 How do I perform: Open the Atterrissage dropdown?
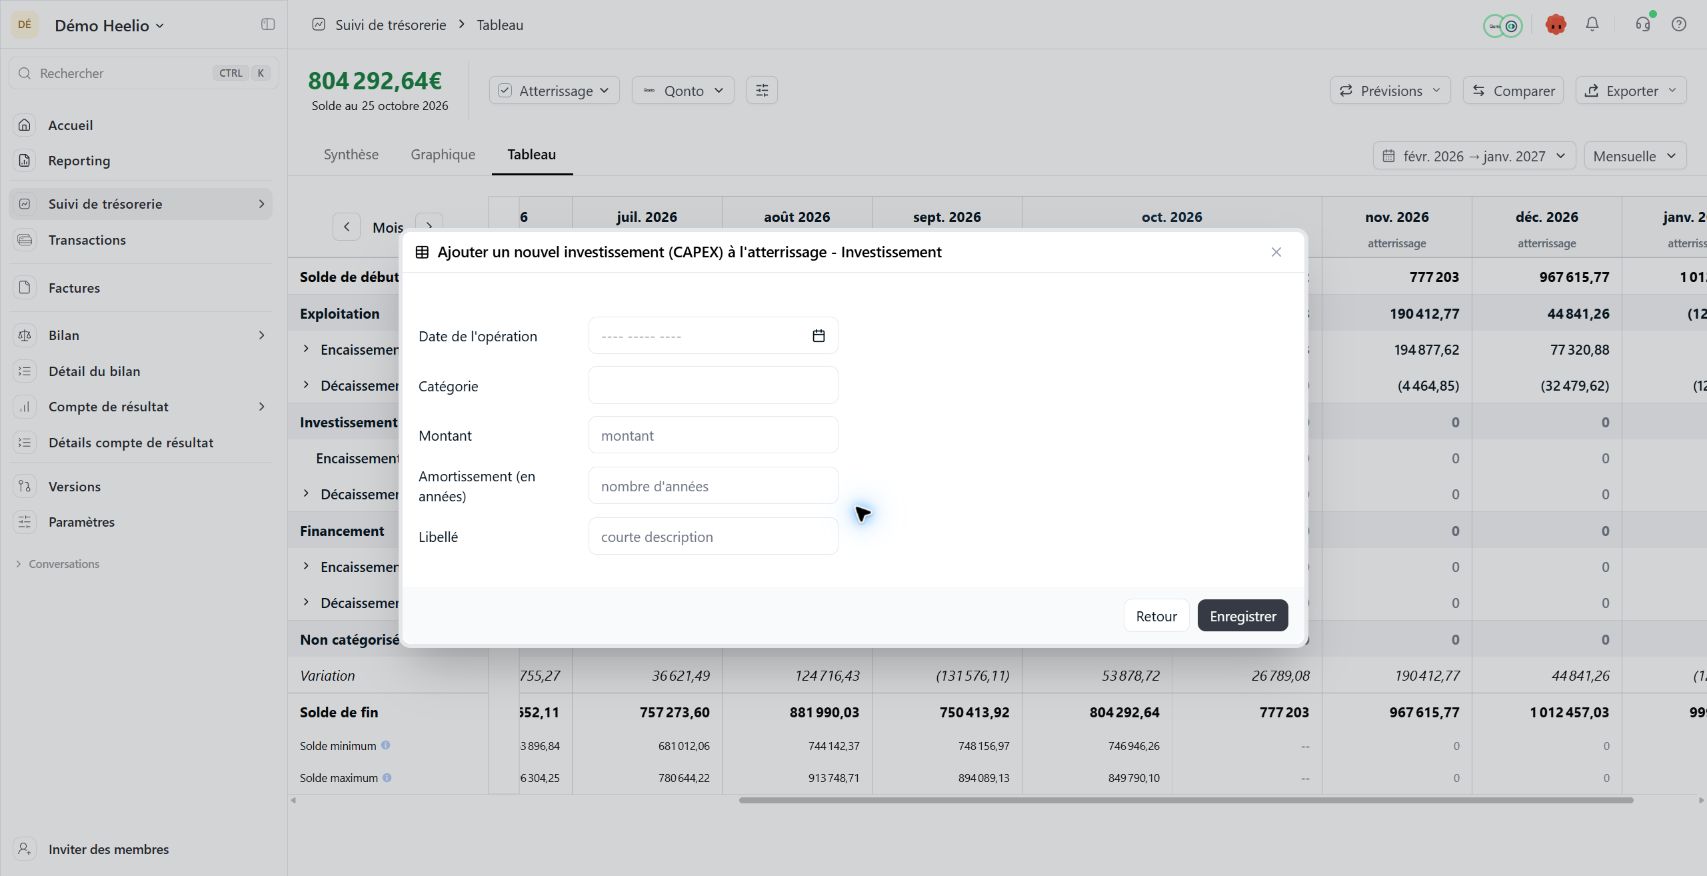tap(554, 90)
